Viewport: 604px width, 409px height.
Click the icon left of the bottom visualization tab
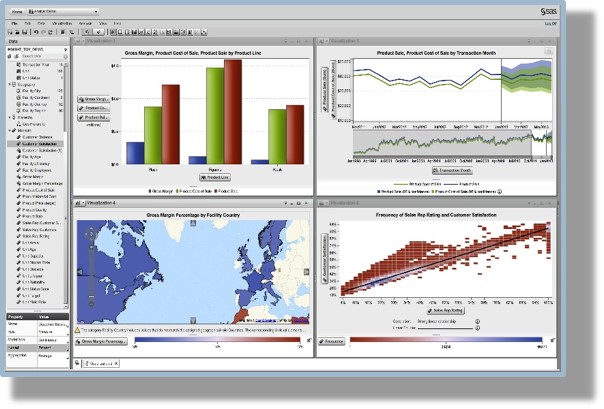click(77, 363)
